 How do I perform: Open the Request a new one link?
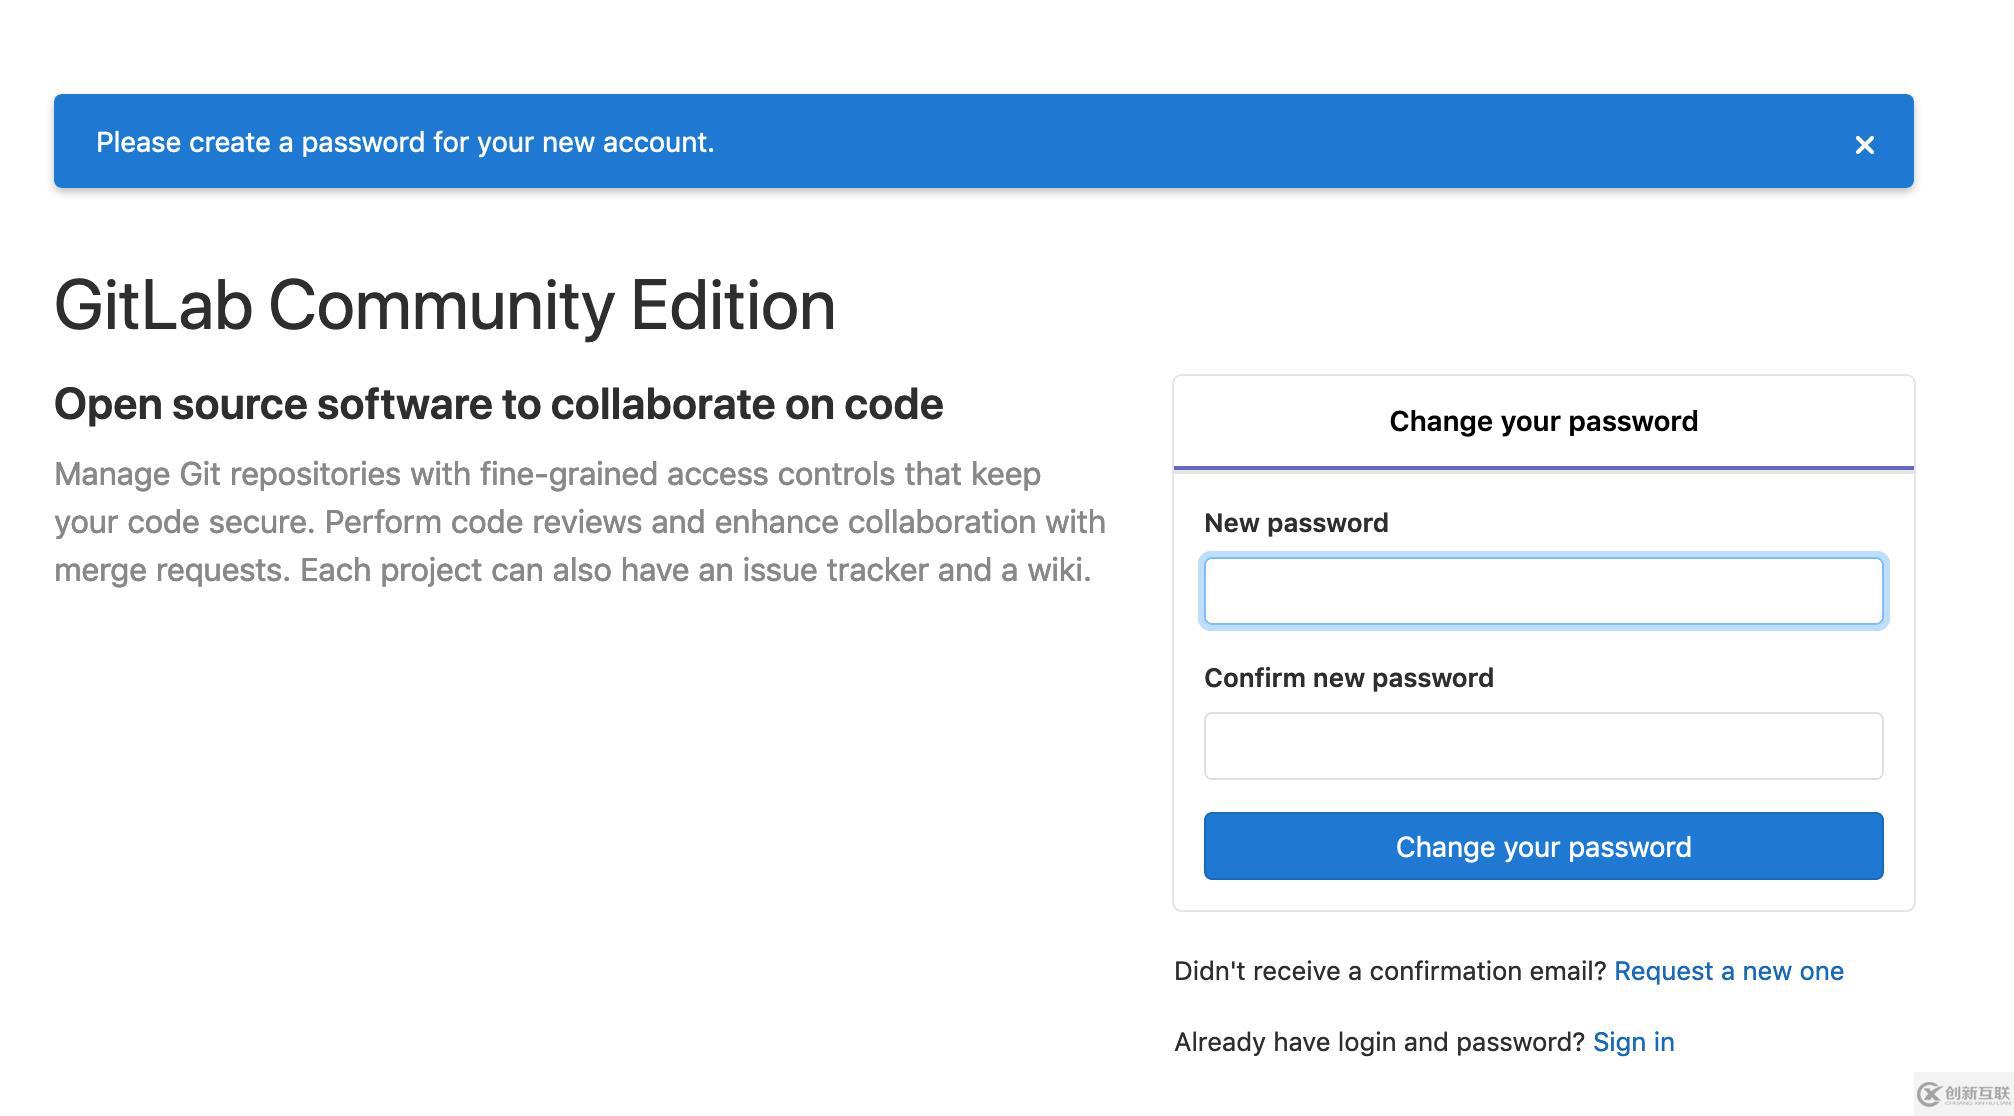pyautogui.click(x=1728, y=971)
